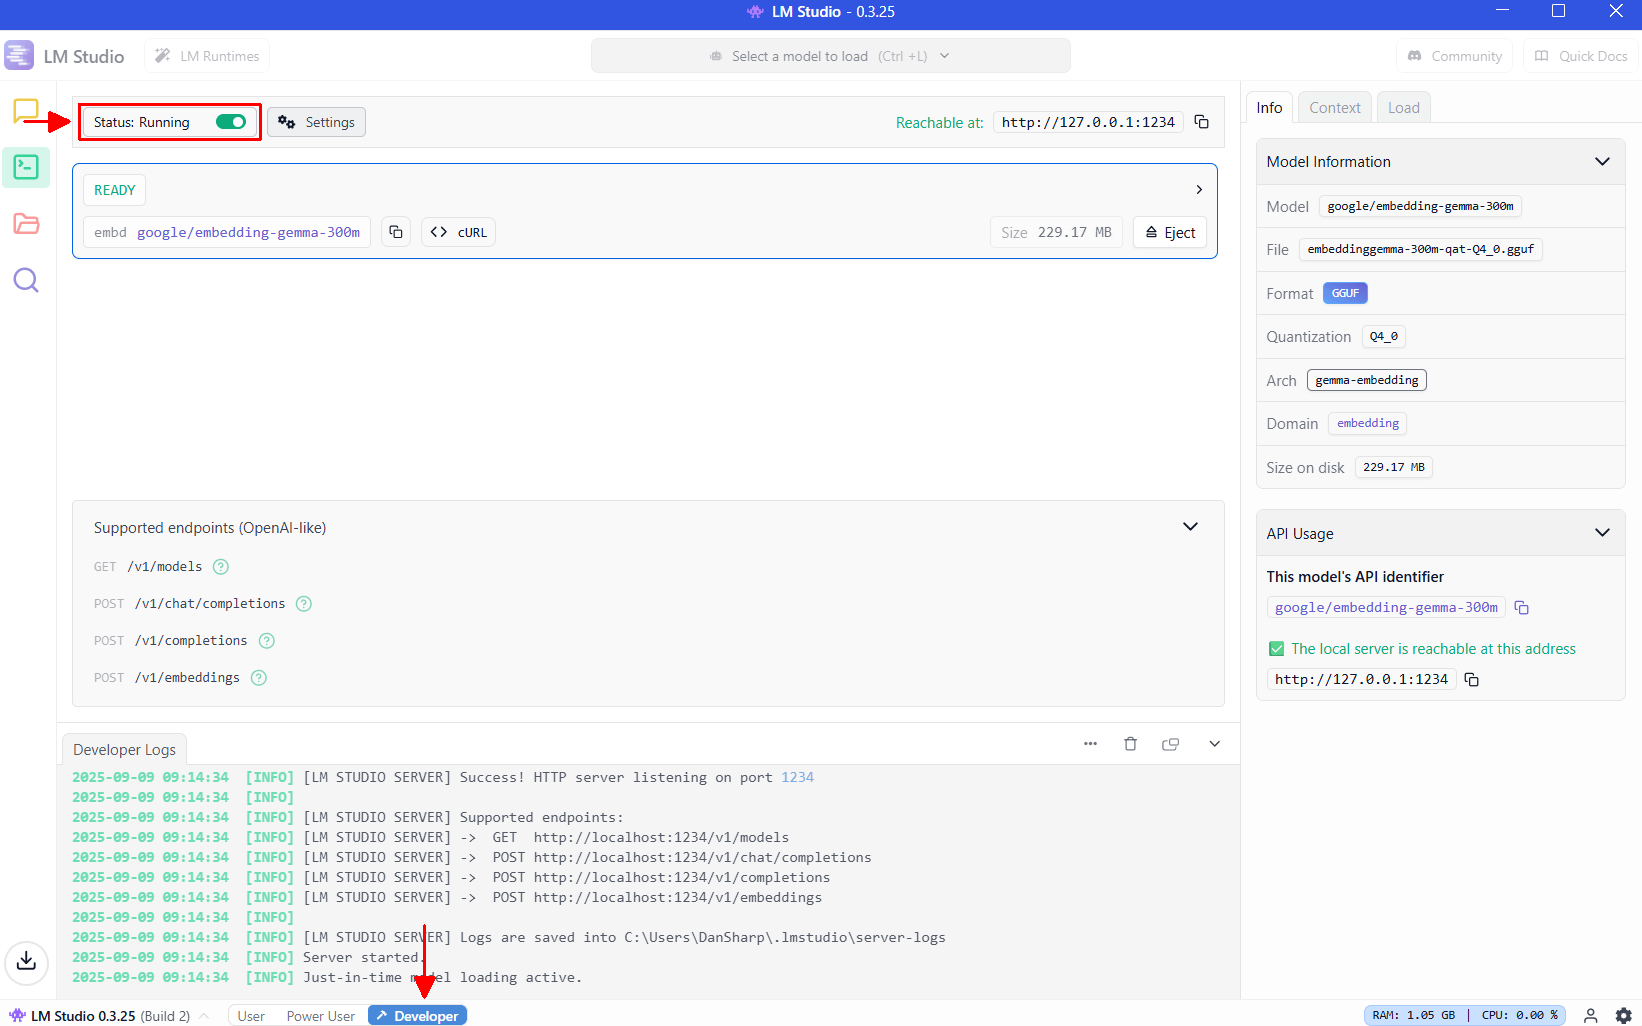Select the Power User mode
The image size is (1642, 1026).
point(320,1016)
